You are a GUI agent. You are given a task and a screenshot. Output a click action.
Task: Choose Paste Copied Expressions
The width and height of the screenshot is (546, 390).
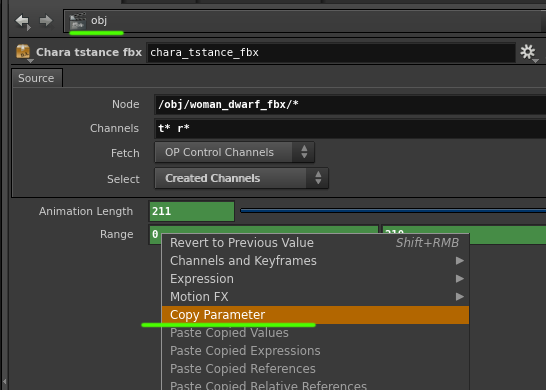(x=315, y=351)
